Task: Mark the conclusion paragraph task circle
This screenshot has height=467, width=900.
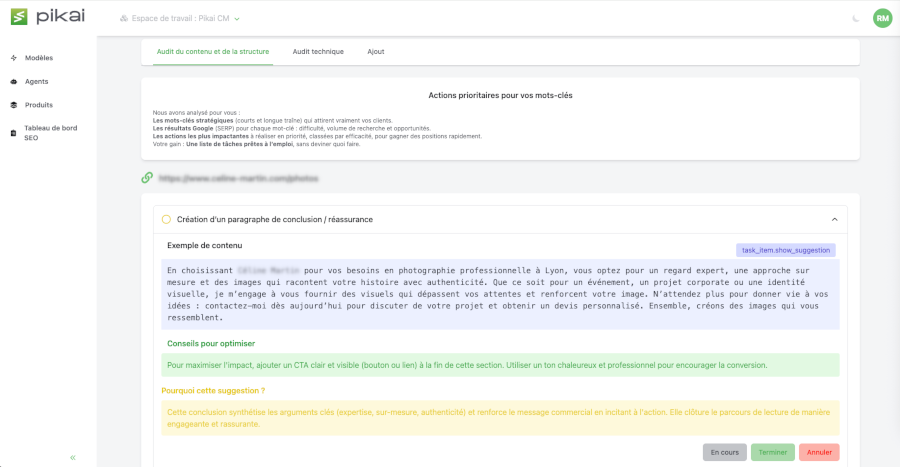Action: click(x=166, y=219)
